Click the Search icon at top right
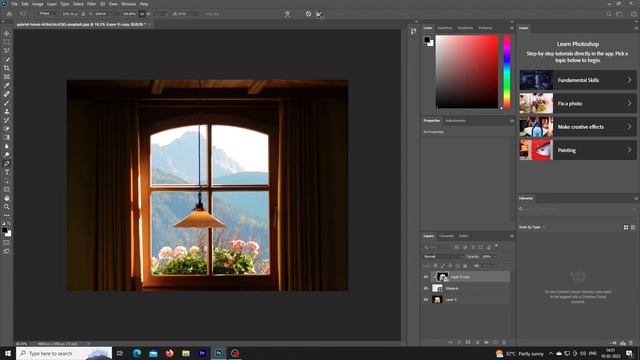This screenshot has width=640, height=360. point(609,14)
